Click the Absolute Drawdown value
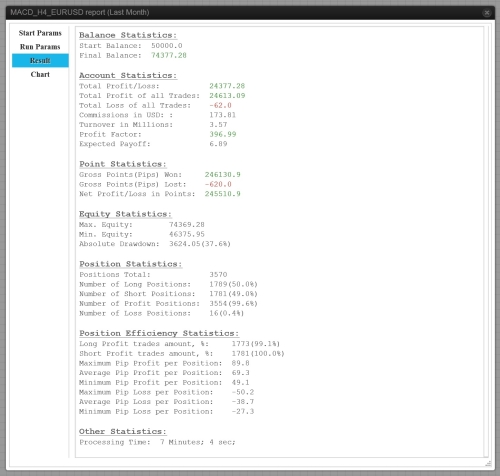Image resolution: width=500 pixels, height=476 pixels. (x=200, y=244)
